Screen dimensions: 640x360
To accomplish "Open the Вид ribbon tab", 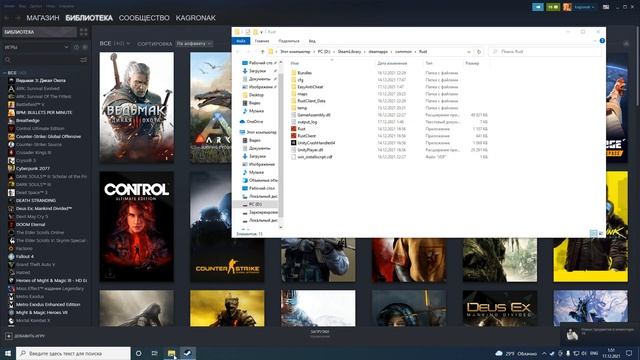I will [312, 41].
